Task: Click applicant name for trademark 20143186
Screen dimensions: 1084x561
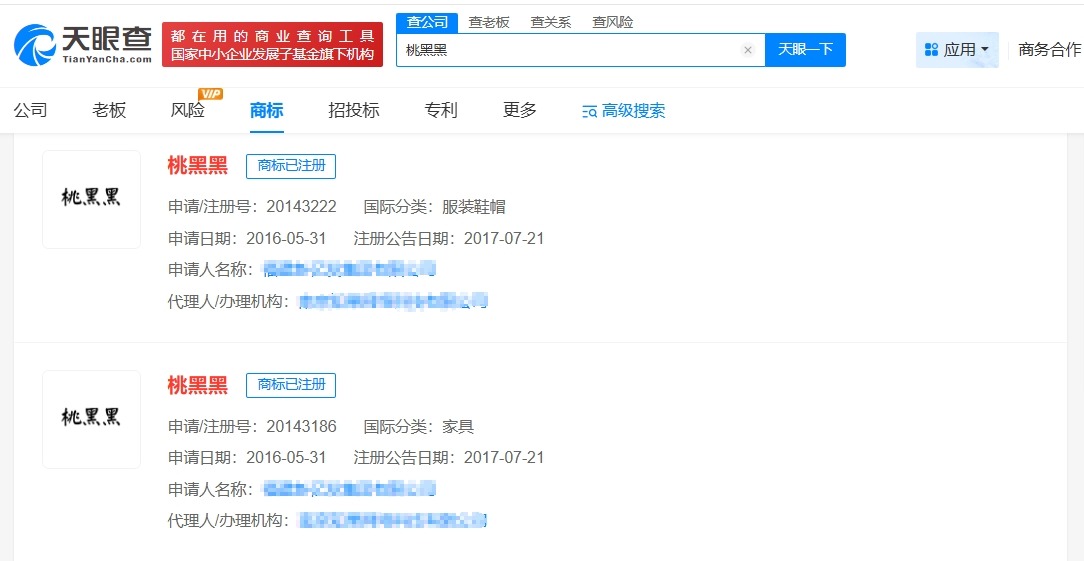Action: click(350, 489)
